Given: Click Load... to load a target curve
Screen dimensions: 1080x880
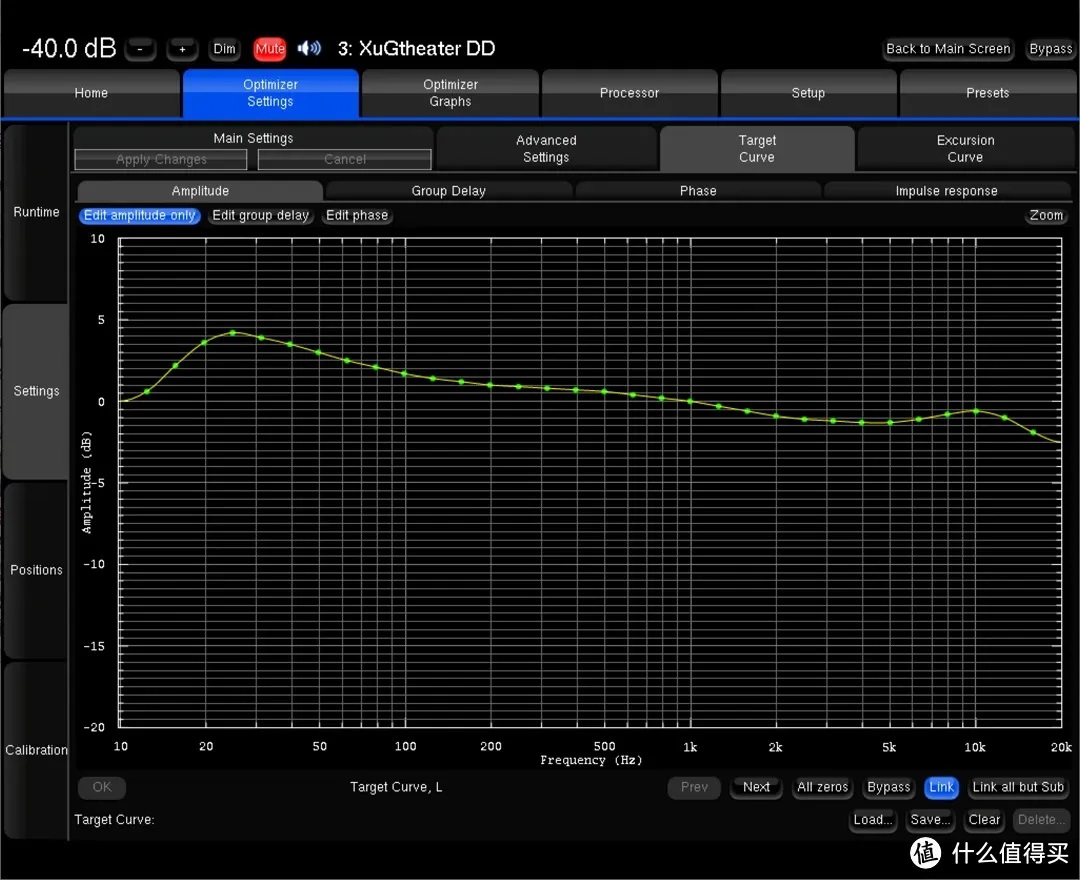Looking at the screenshot, I should [x=873, y=819].
